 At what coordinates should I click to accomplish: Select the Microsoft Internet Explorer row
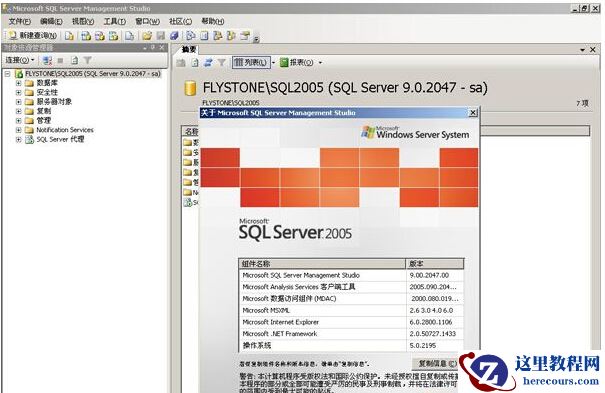(351, 322)
